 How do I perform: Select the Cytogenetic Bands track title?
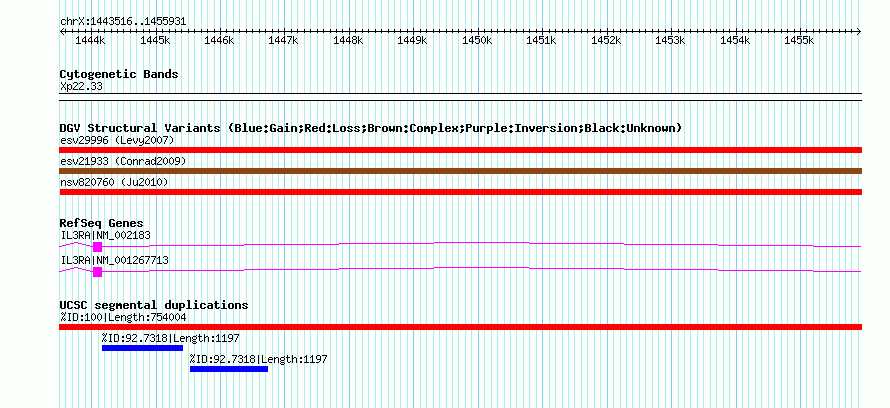[119, 74]
